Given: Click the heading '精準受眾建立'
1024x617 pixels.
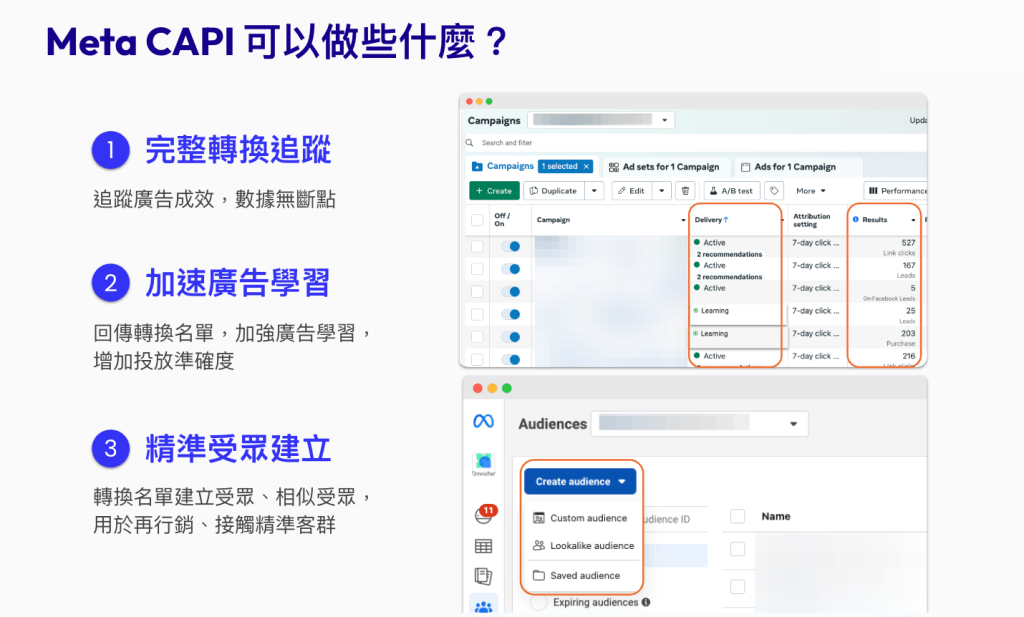Looking at the screenshot, I should (x=238, y=449).
